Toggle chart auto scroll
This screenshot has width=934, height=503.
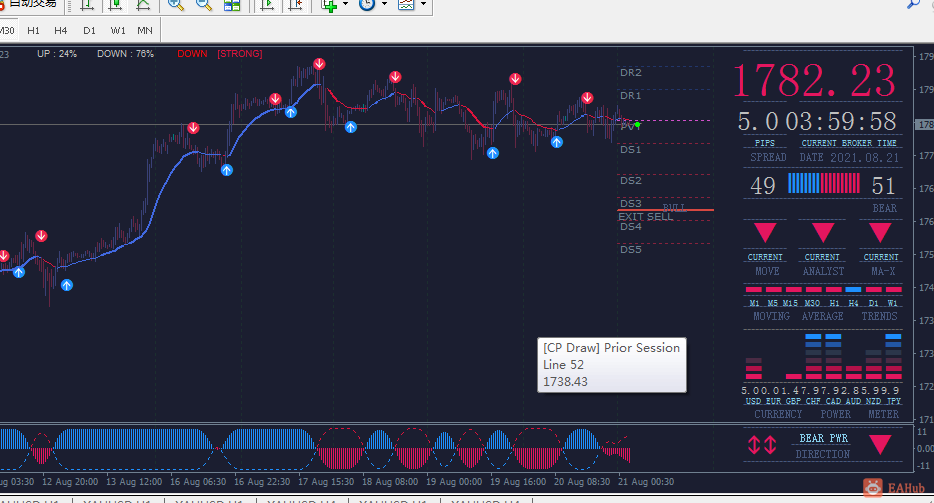click(267, 5)
